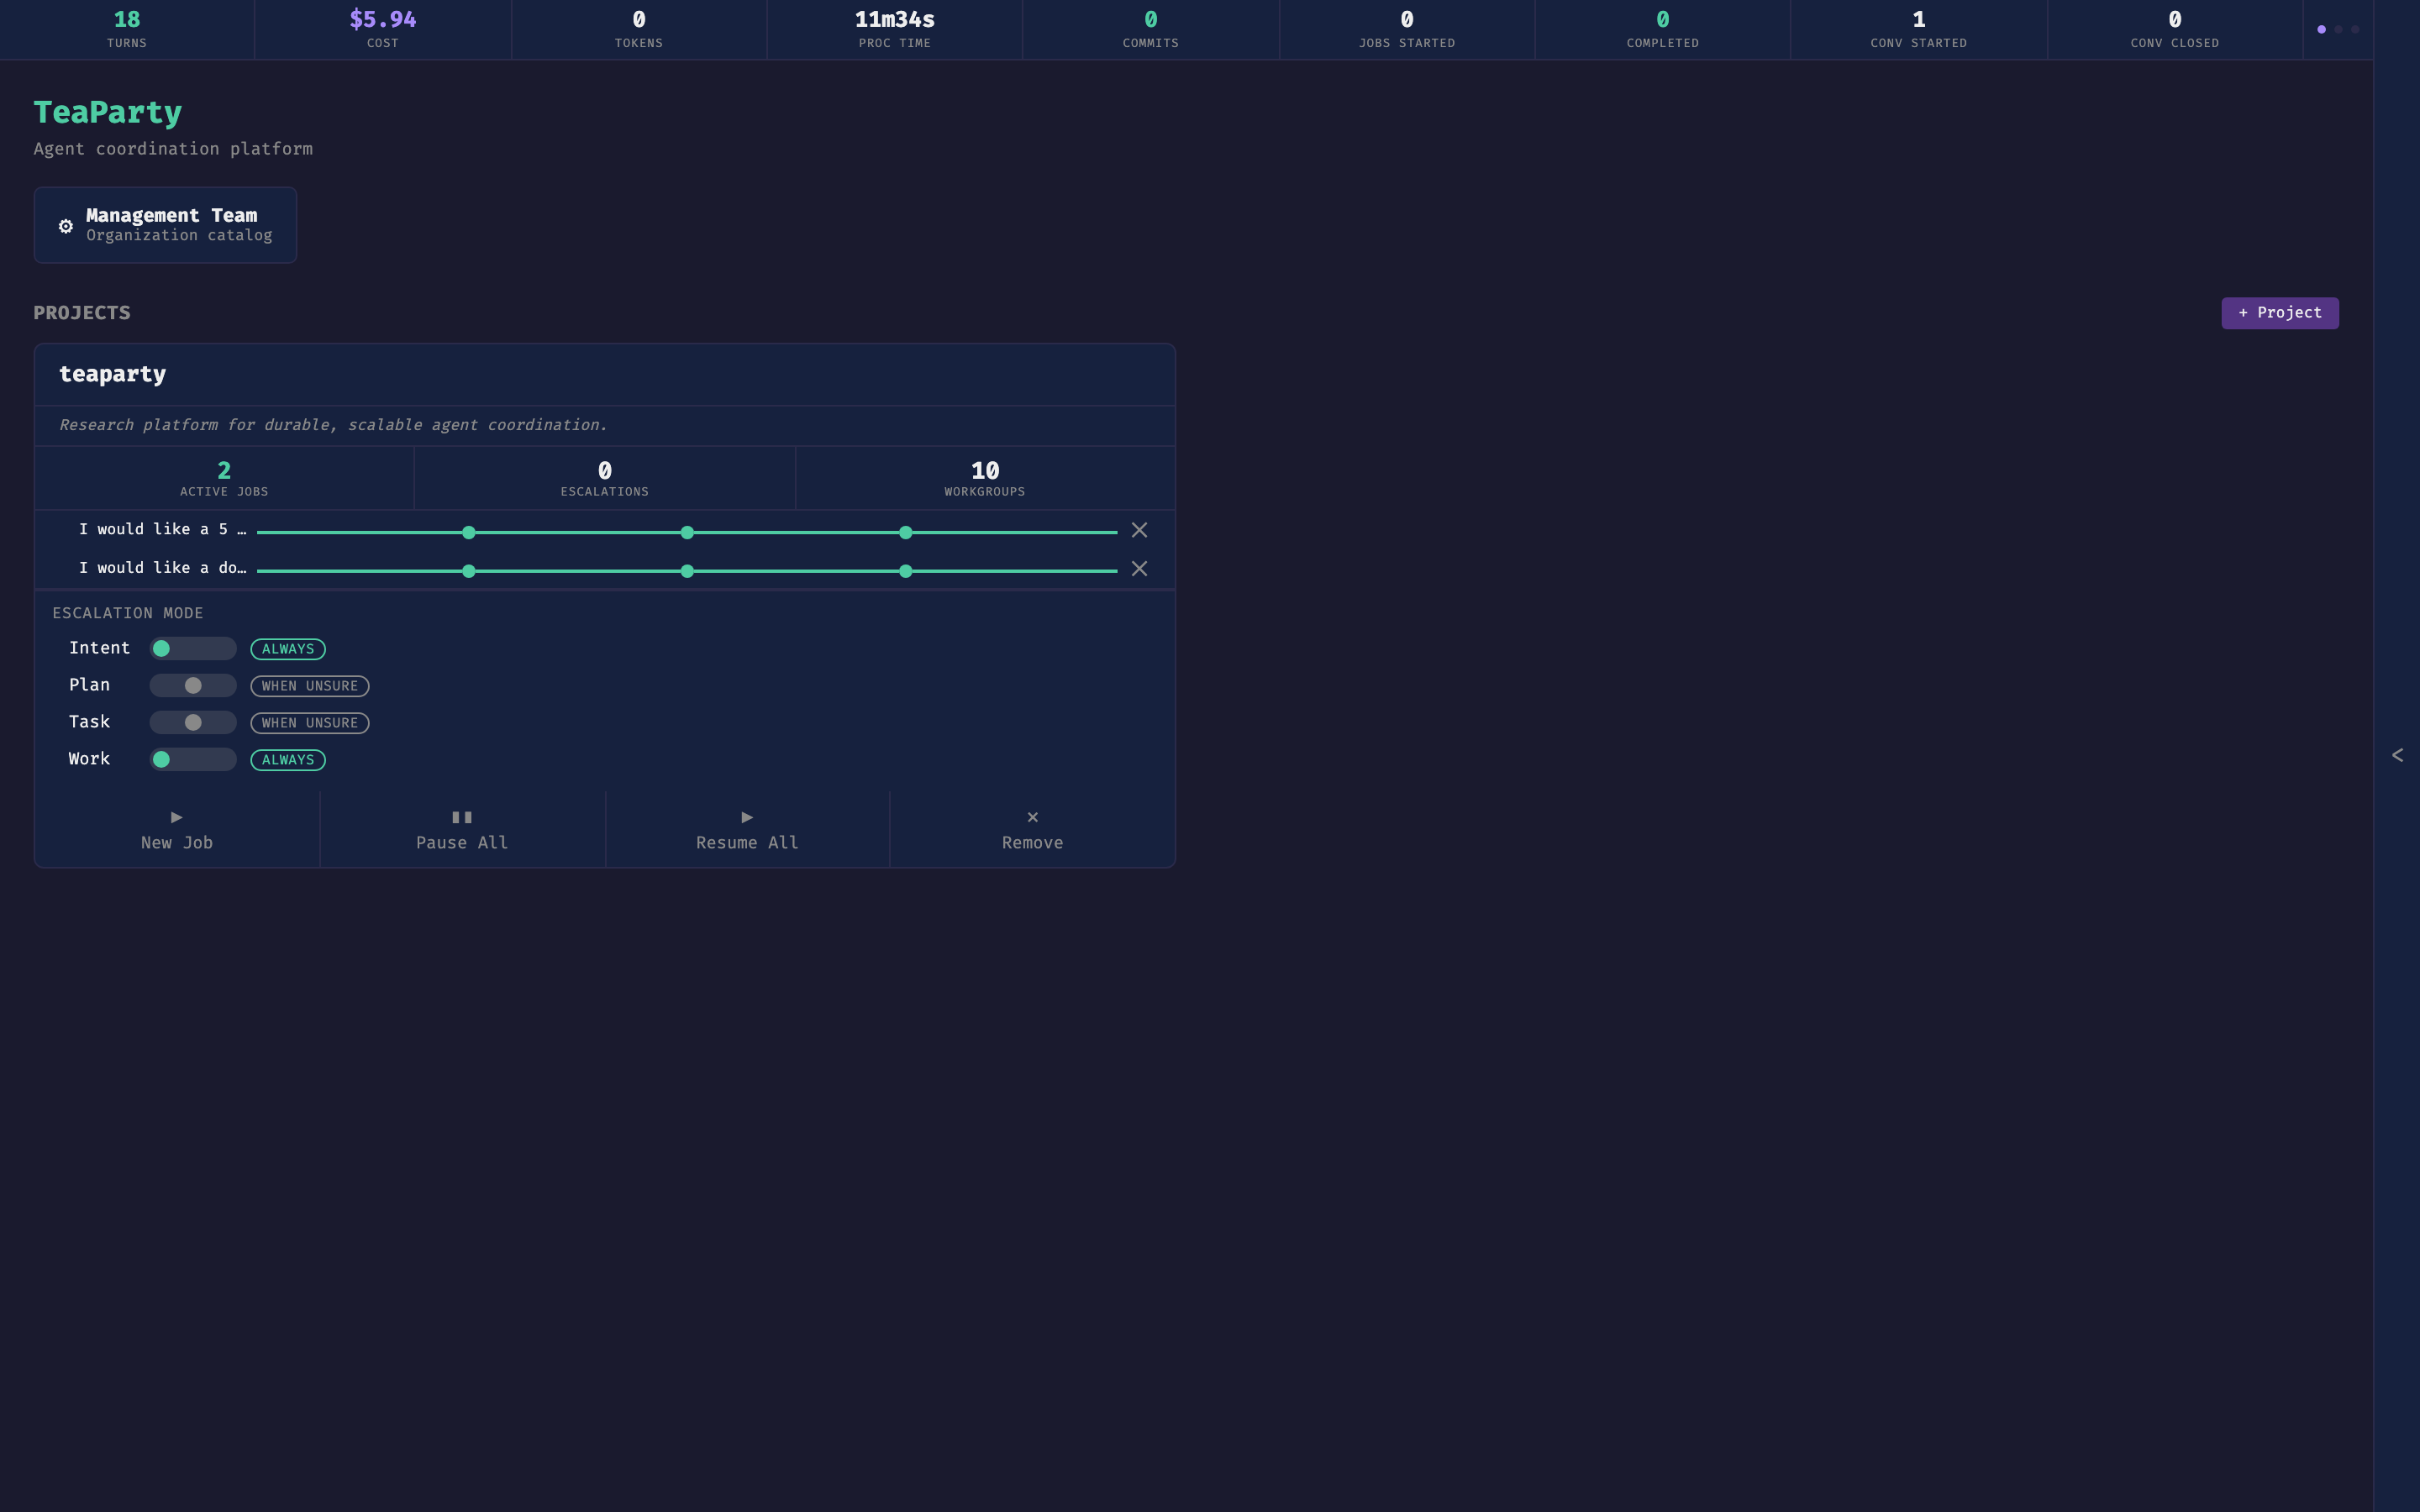Image resolution: width=2420 pixels, height=1512 pixels.
Task: Toggle the Intent escalation switch
Action: coord(193,648)
